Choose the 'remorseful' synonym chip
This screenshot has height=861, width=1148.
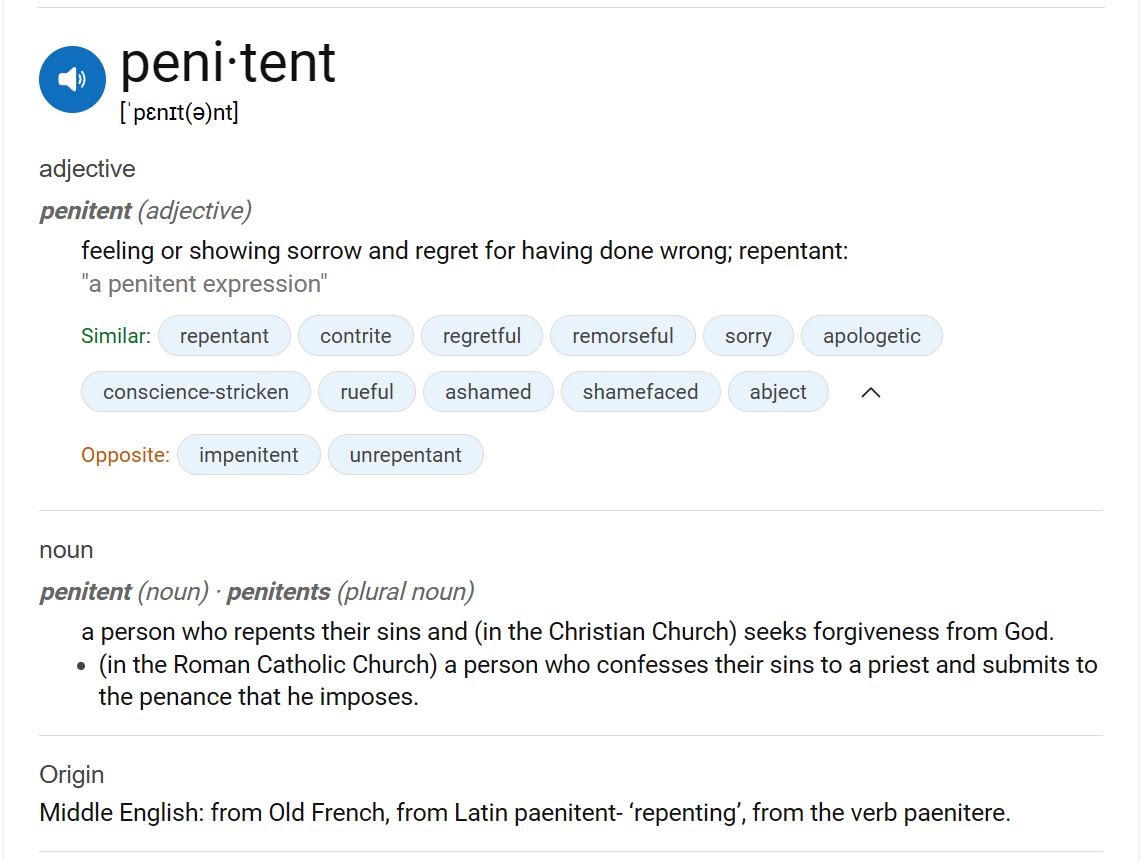click(x=622, y=336)
